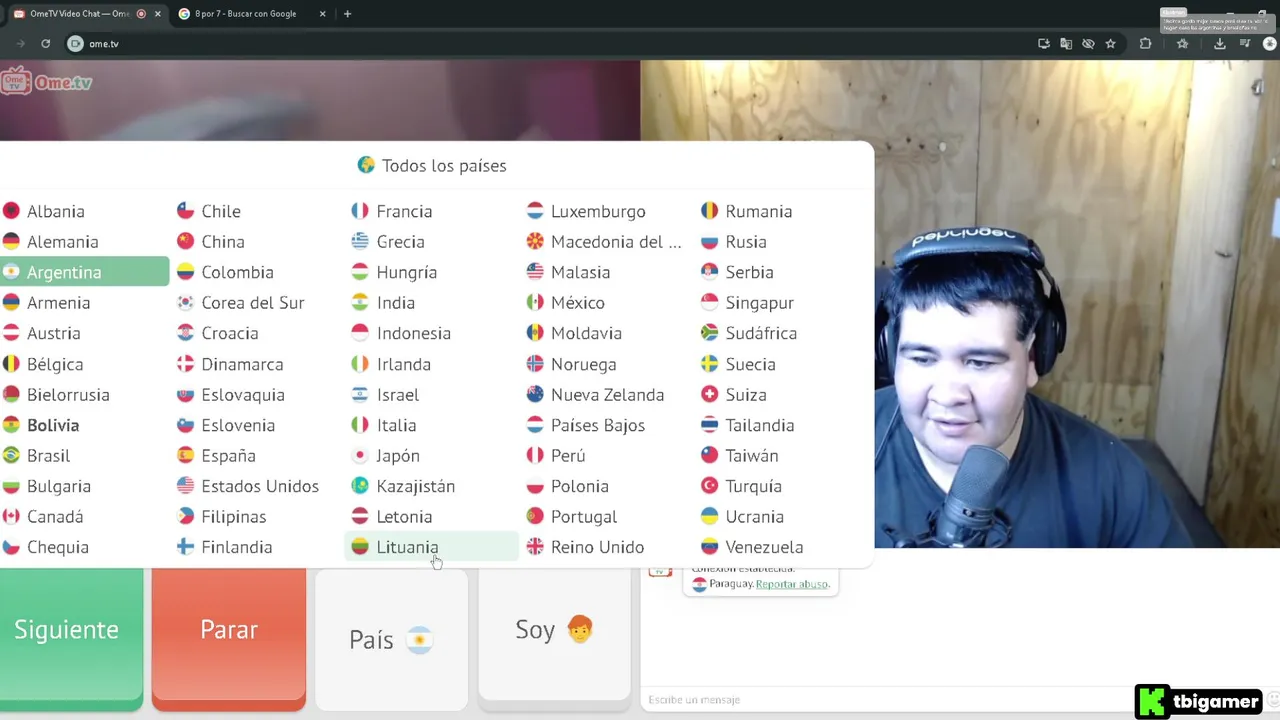Viewport: 1280px width, 720px height.
Task: Choose Lituania from the country list
Action: pyautogui.click(x=432, y=547)
